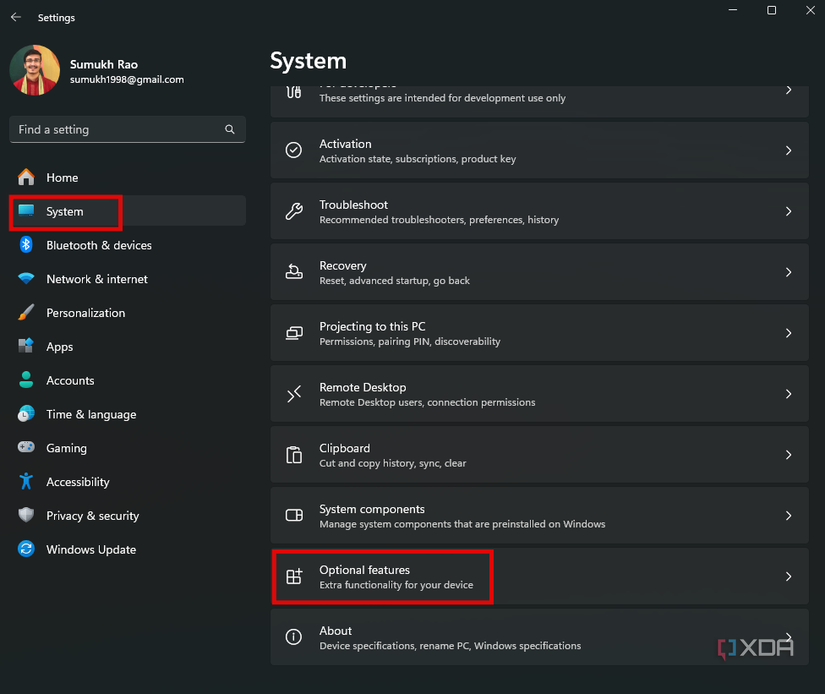Image resolution: width=825 pixels, height=694 pixels.
Task: Click the Find a setting search box
Action: coord(127,129)
